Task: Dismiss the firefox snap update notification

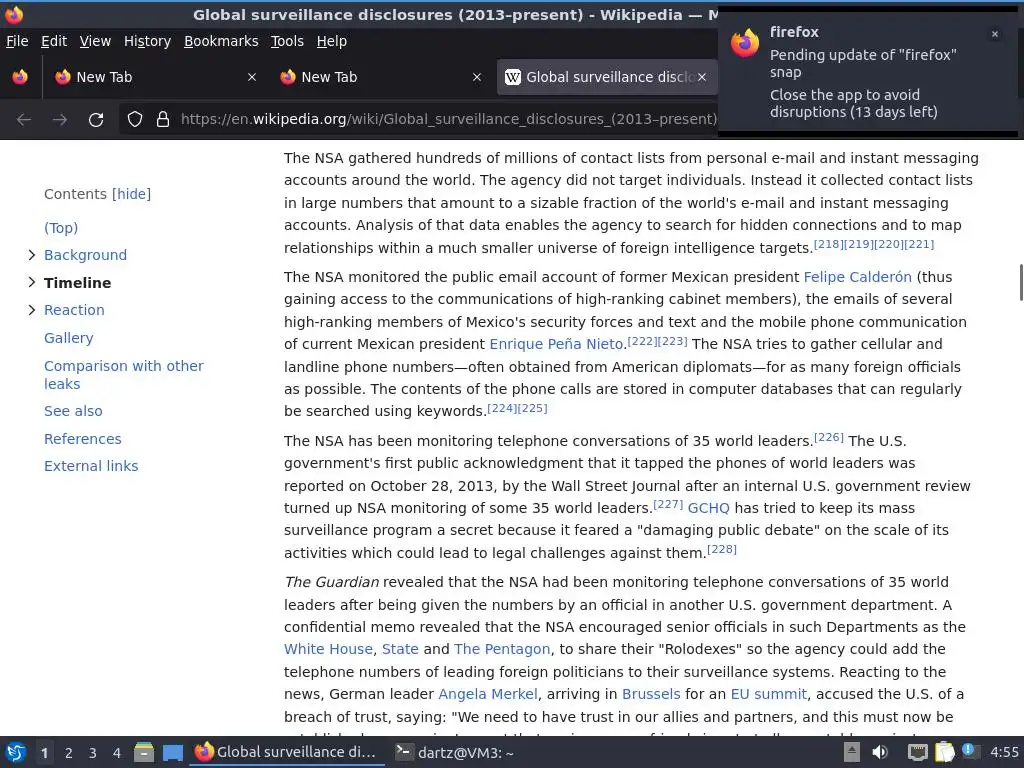Action: (995, 34)
